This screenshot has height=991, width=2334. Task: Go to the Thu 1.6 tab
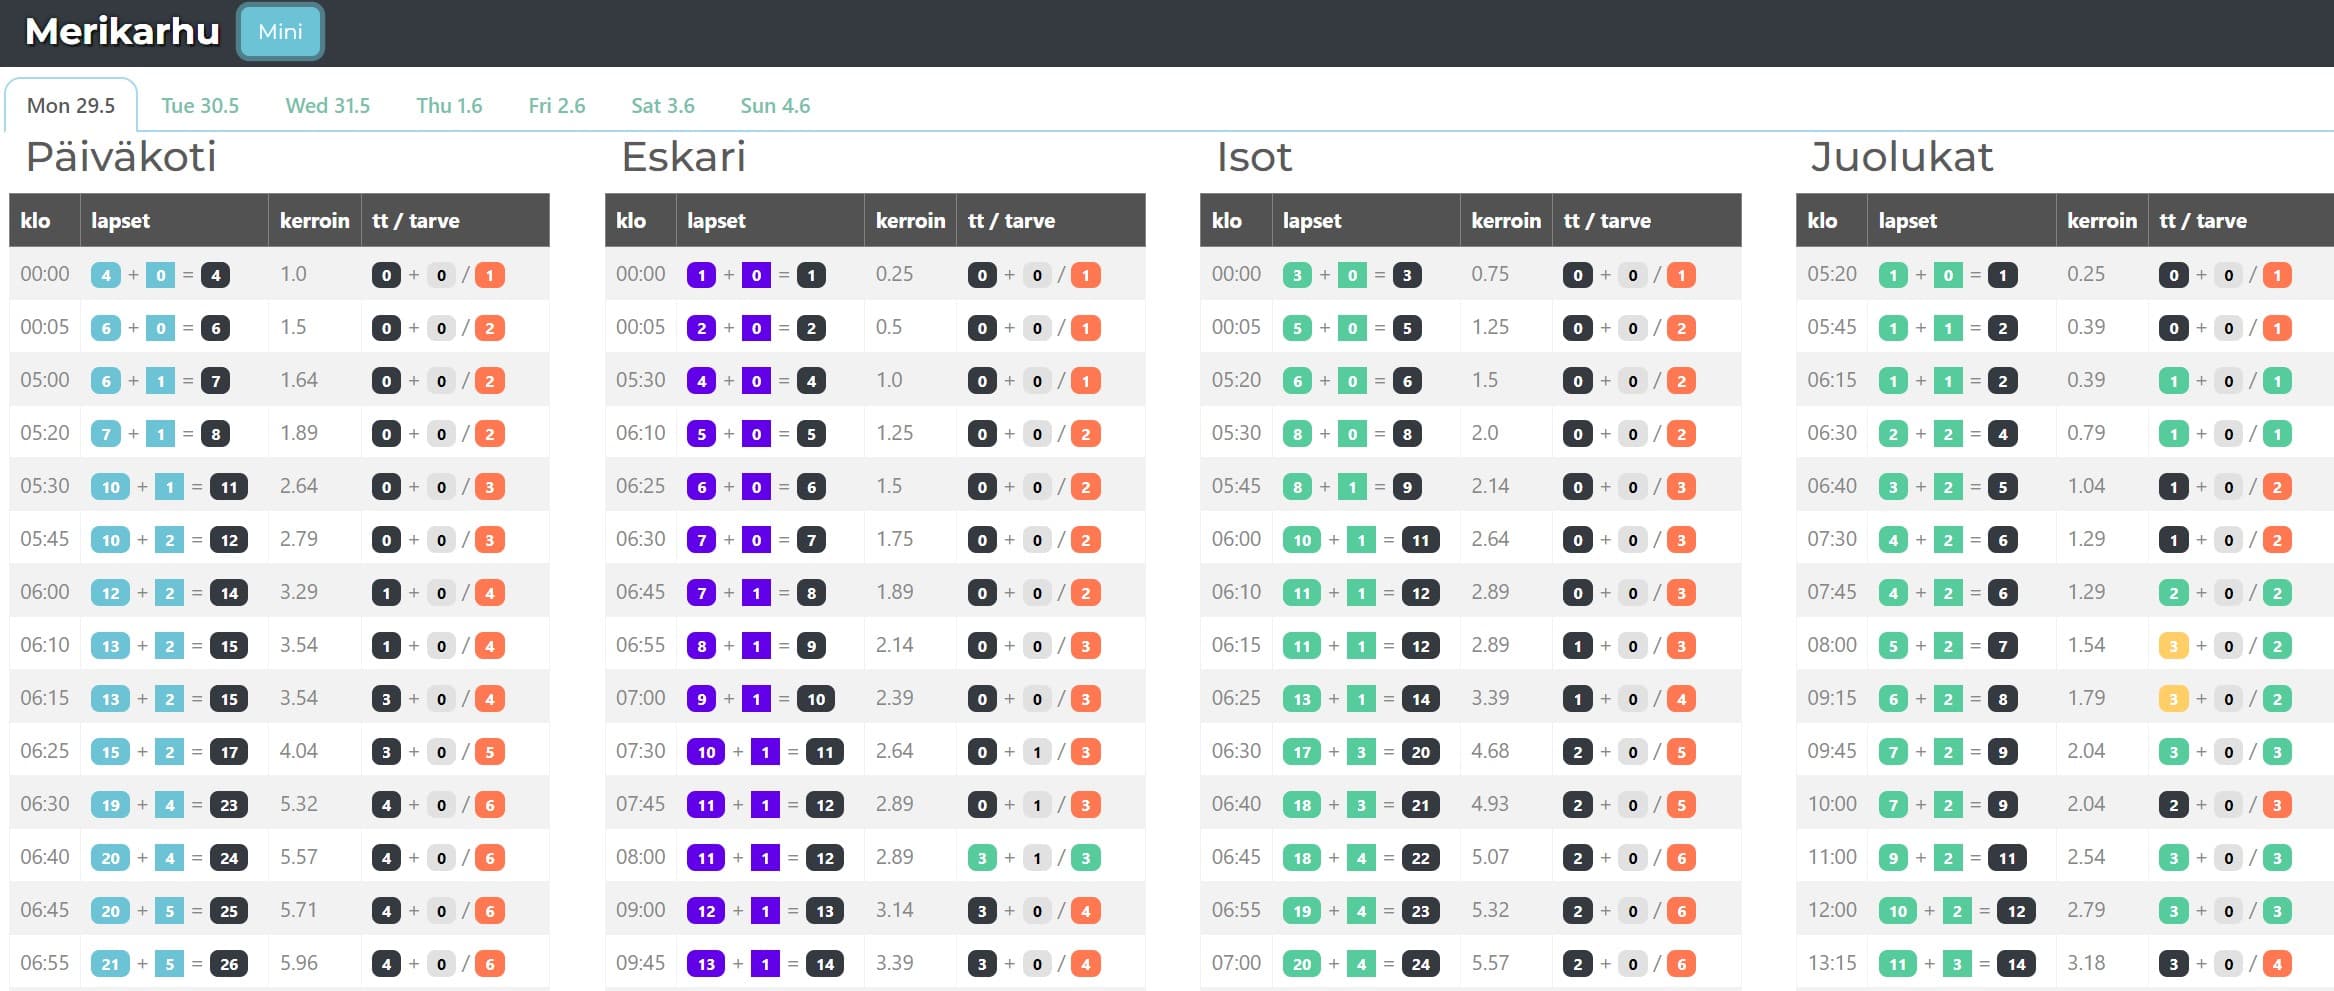(x=449, y=106)
